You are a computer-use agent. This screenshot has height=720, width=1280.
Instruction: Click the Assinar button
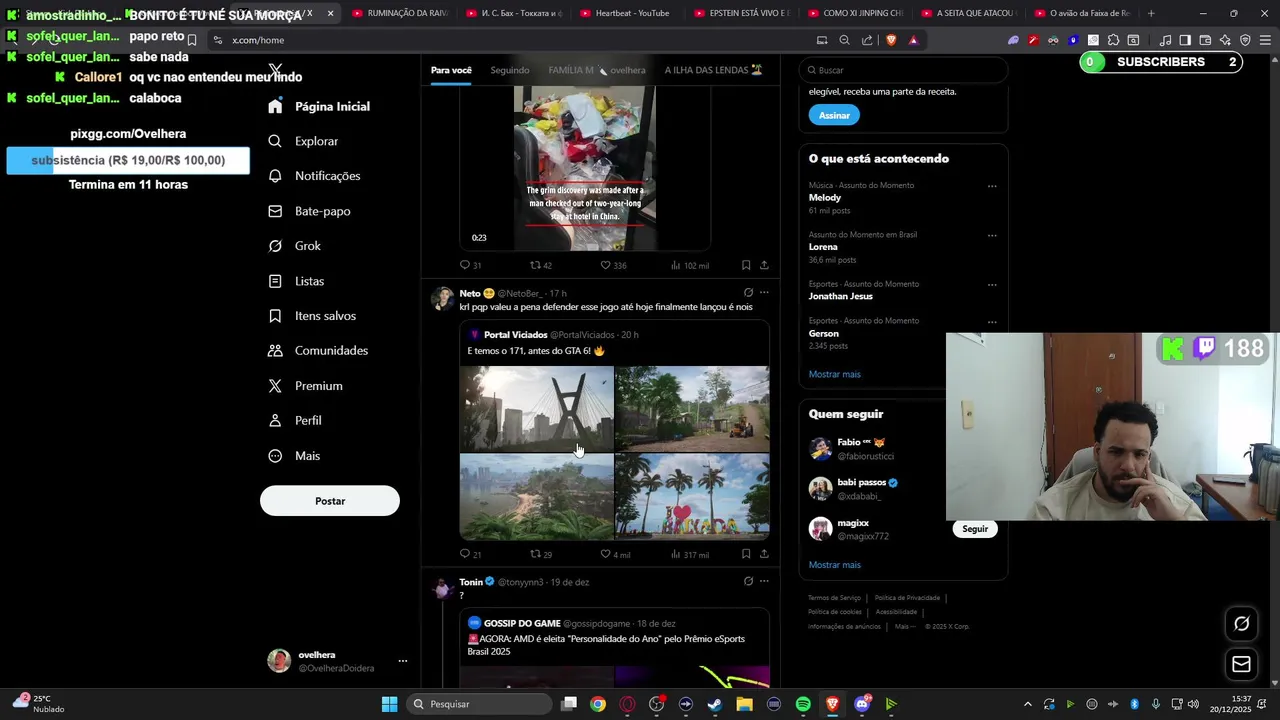click(834, 115)
